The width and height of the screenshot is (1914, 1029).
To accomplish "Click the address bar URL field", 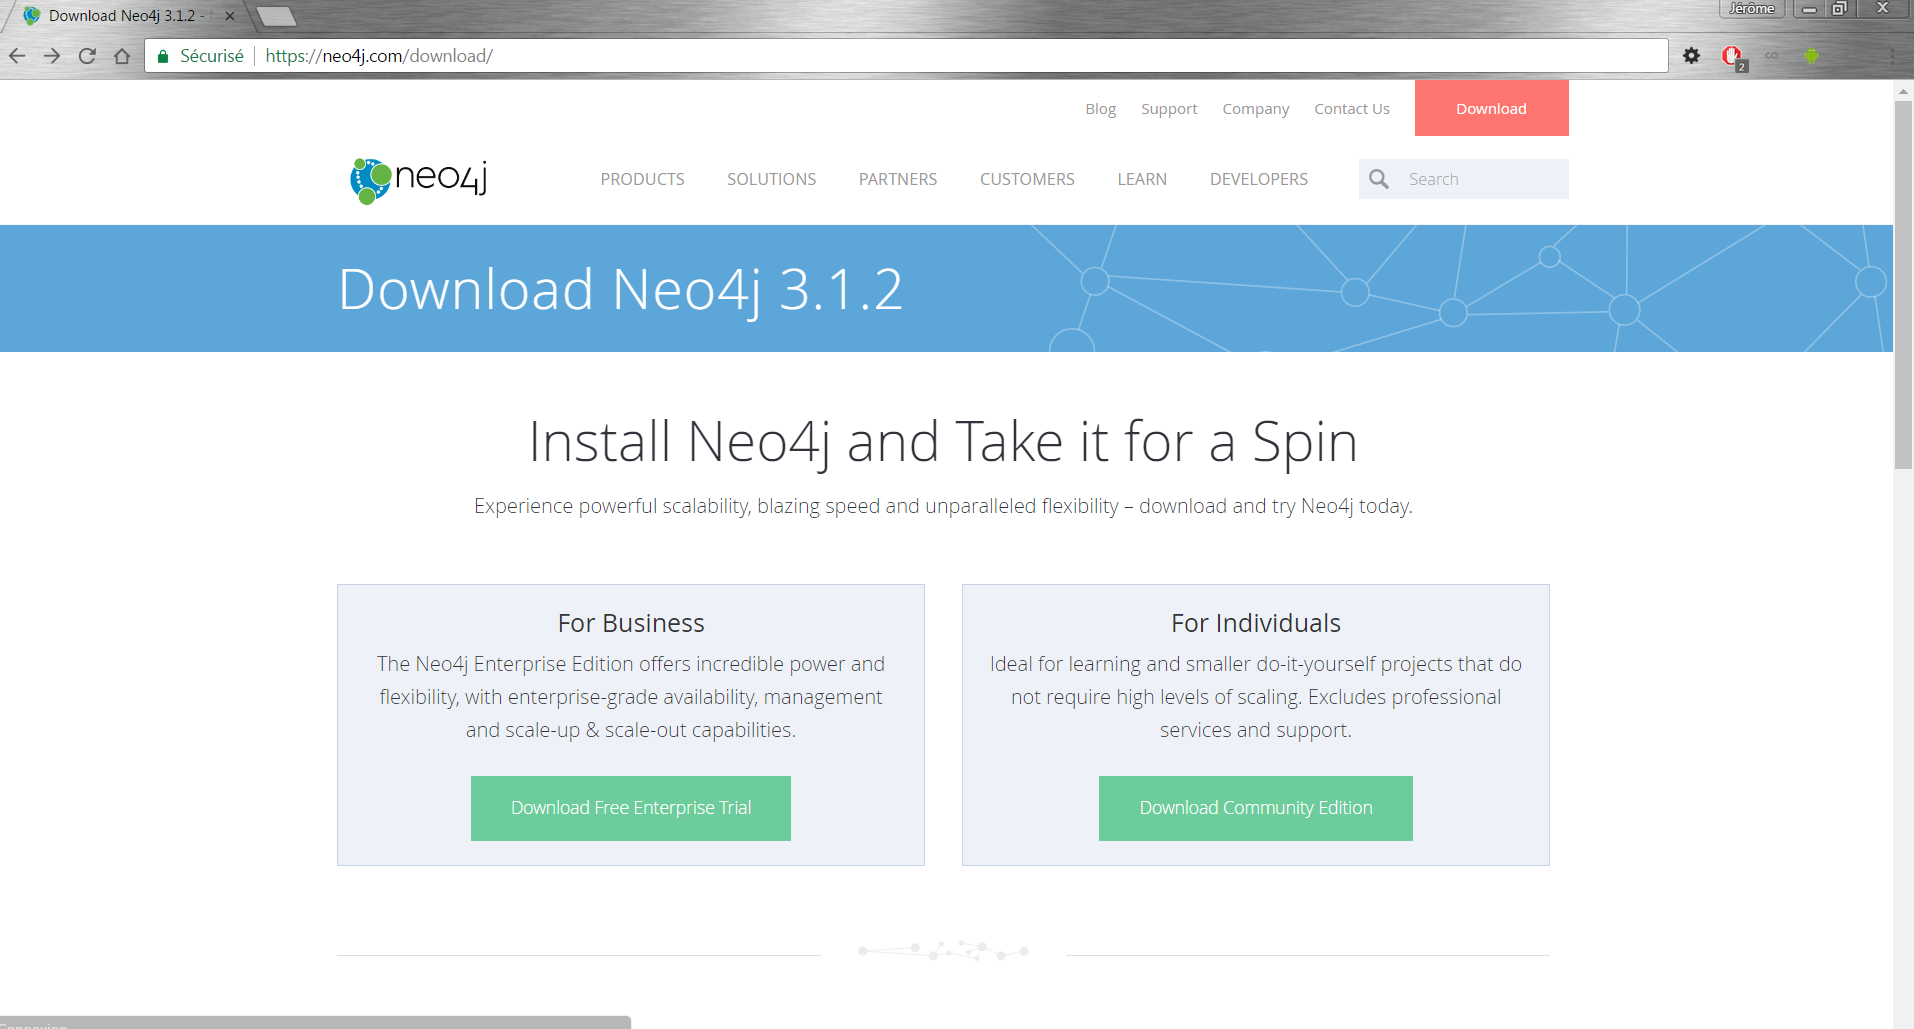I will pos(906,56).
